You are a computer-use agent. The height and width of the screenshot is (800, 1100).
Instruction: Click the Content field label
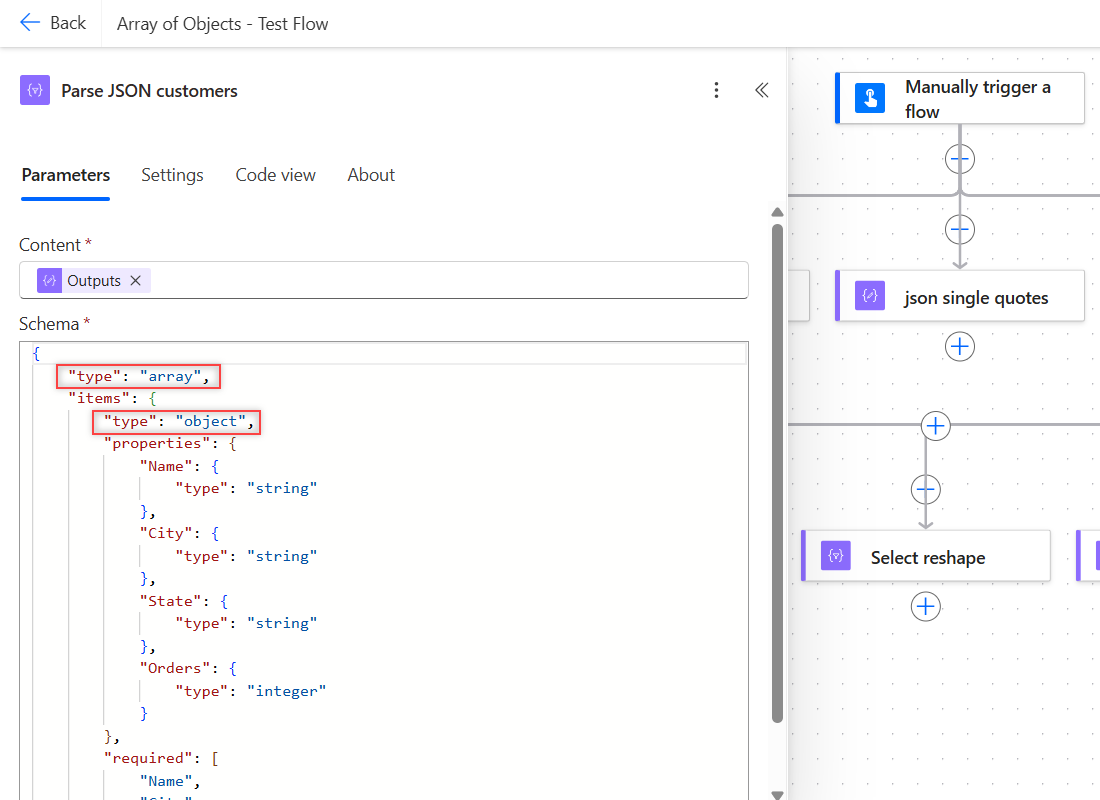50,245
